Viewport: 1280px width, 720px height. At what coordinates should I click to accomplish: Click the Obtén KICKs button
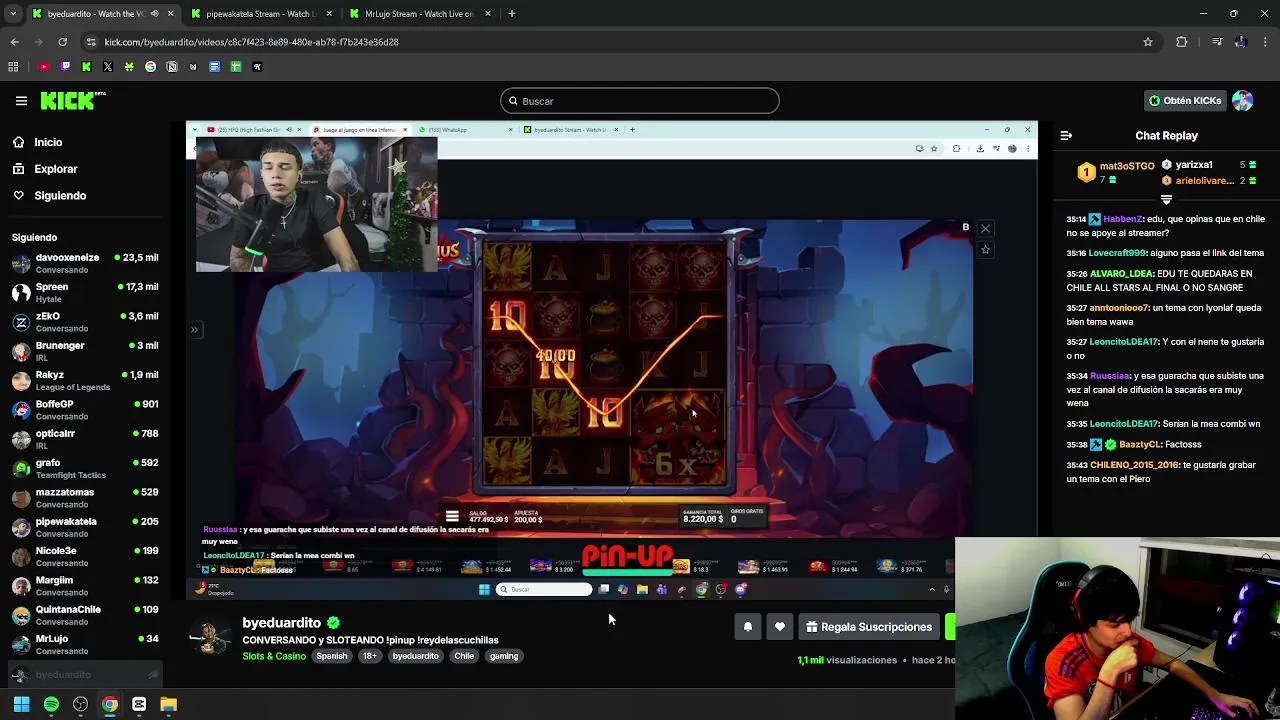coord(1185,101)
